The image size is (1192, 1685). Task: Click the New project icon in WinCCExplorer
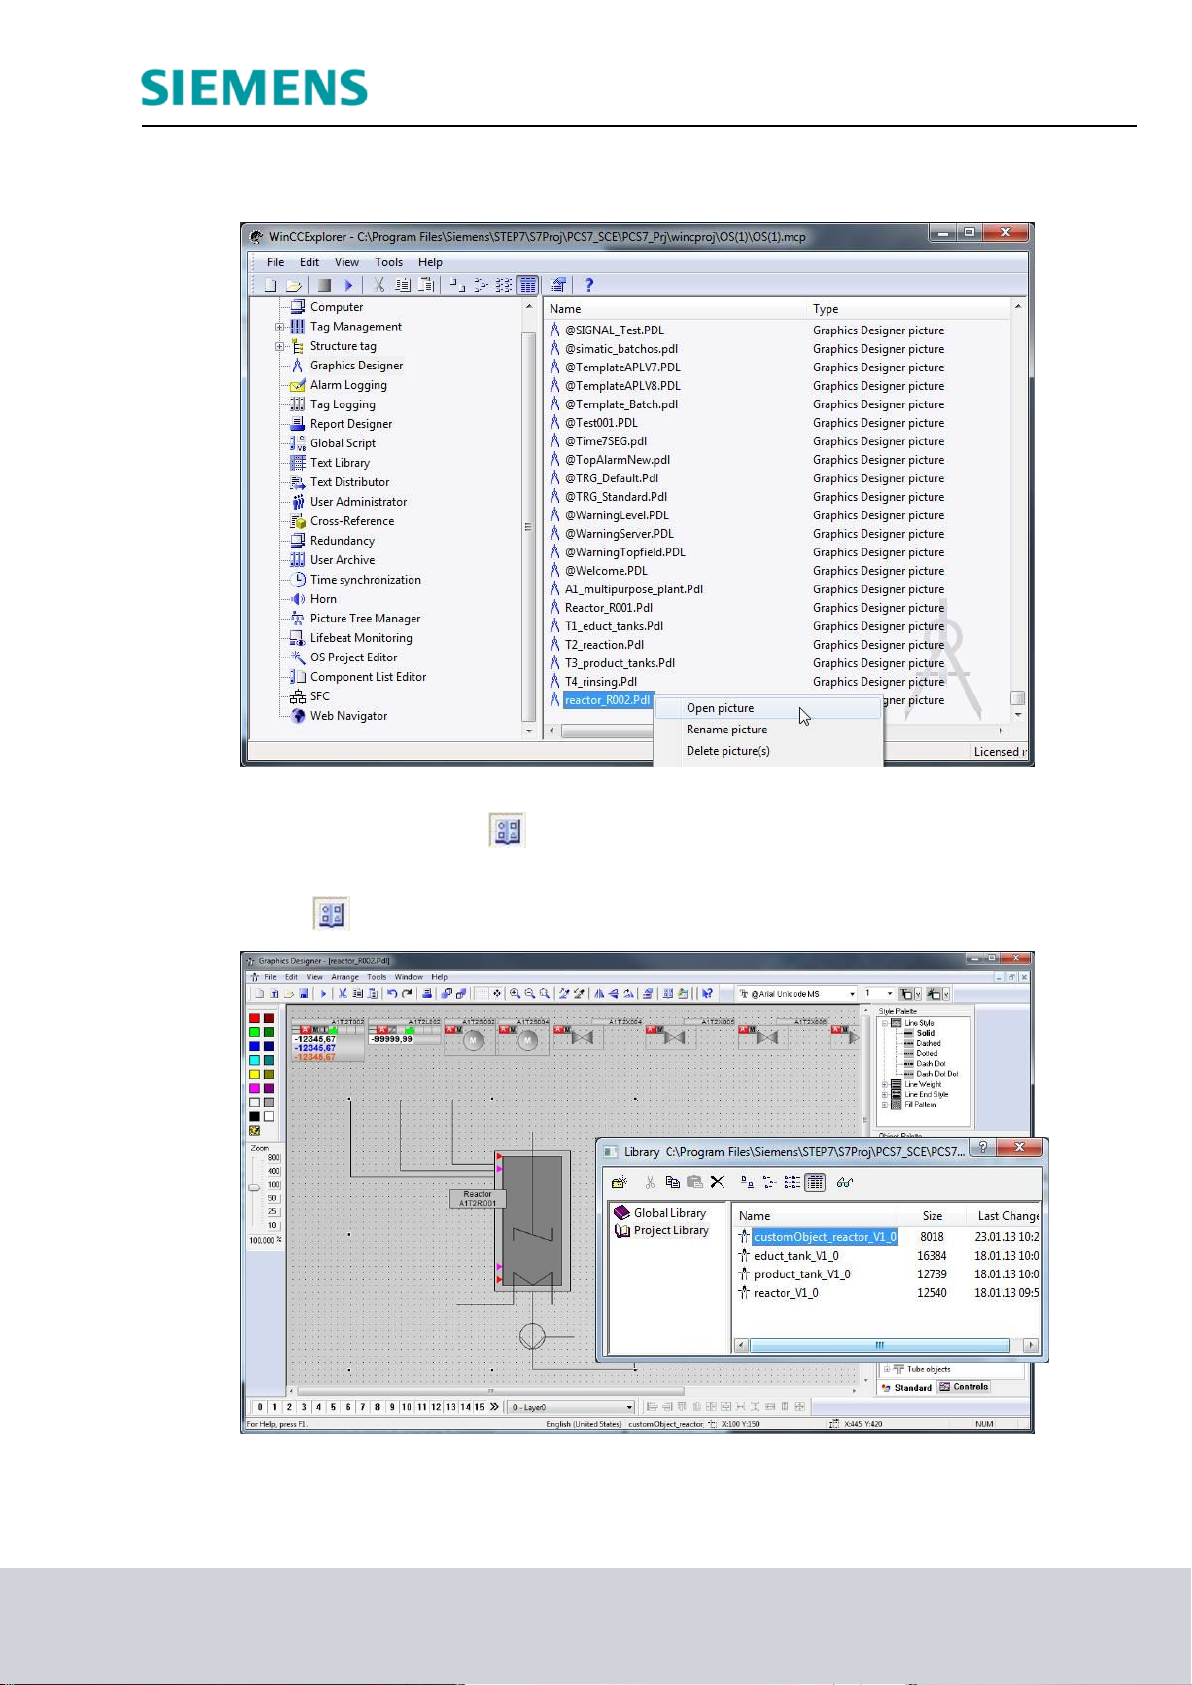(270, 285)
